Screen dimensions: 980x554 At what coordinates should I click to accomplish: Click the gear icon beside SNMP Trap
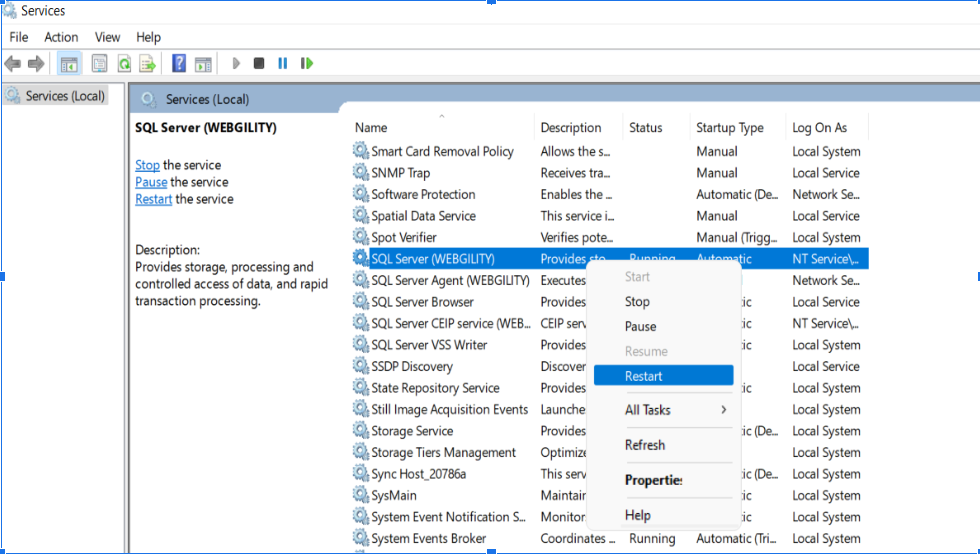pos(361,172)
